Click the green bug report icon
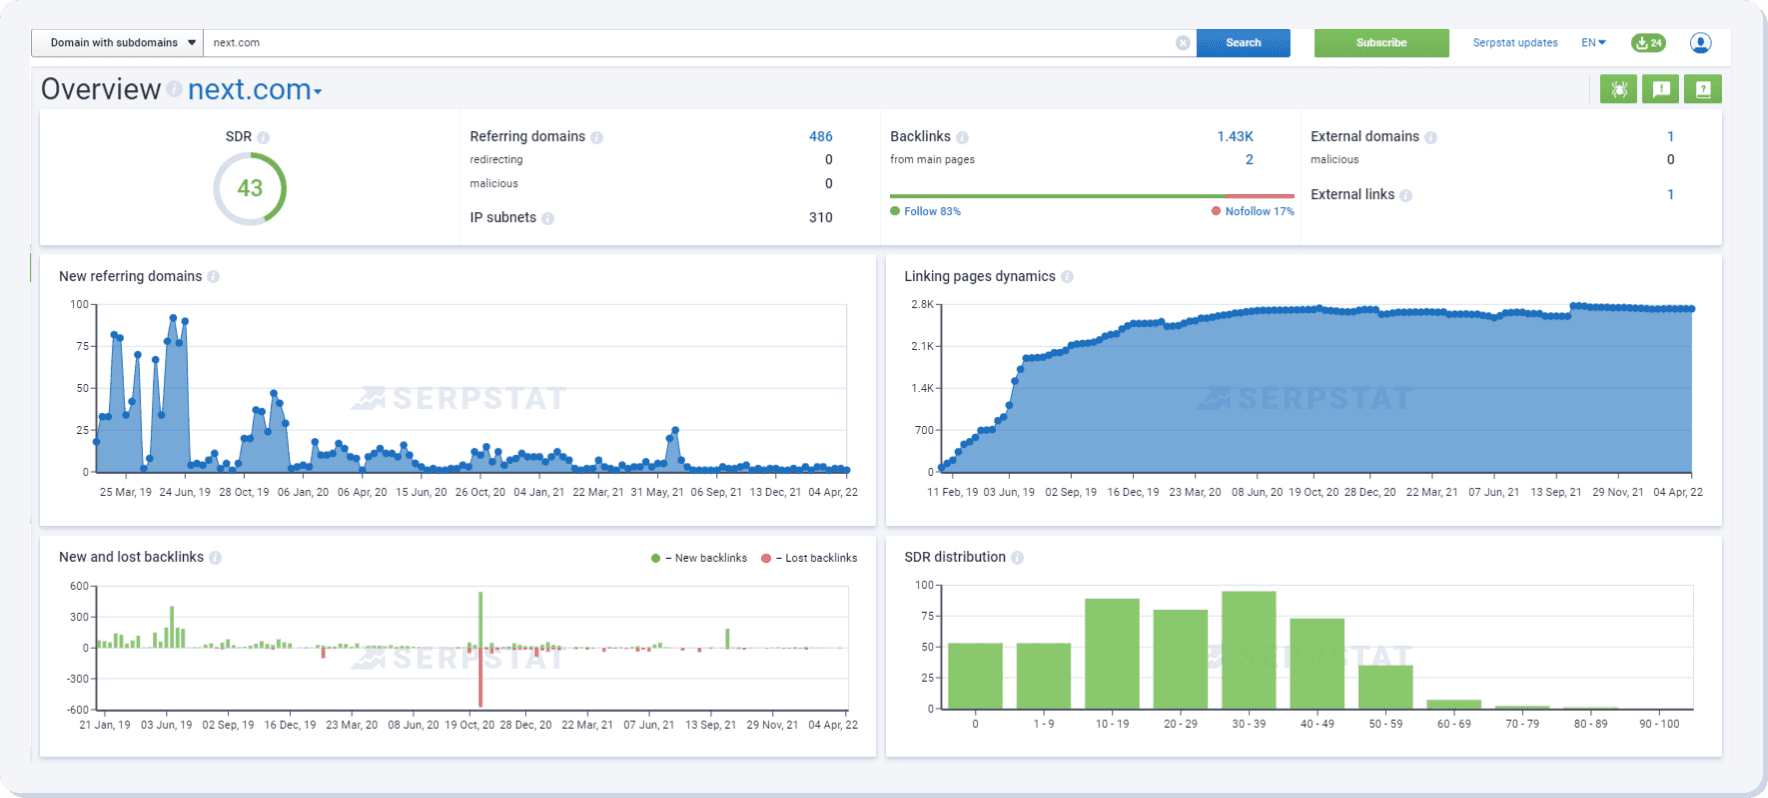 [1618, 89]
